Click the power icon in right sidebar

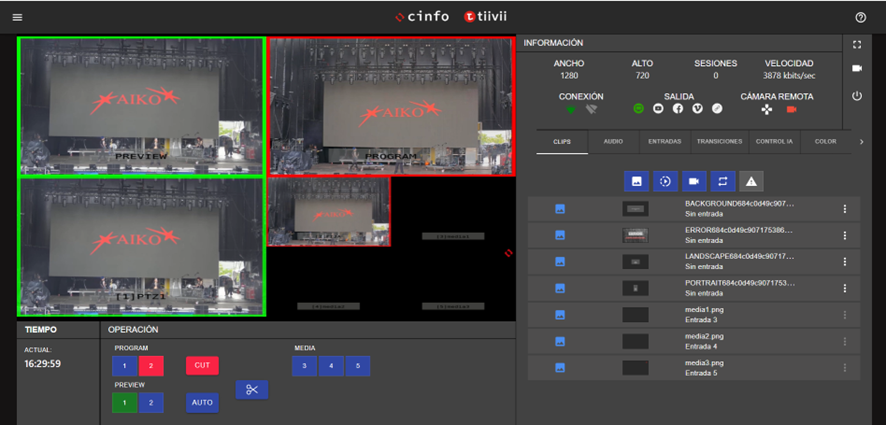click(x=857, y=96)
